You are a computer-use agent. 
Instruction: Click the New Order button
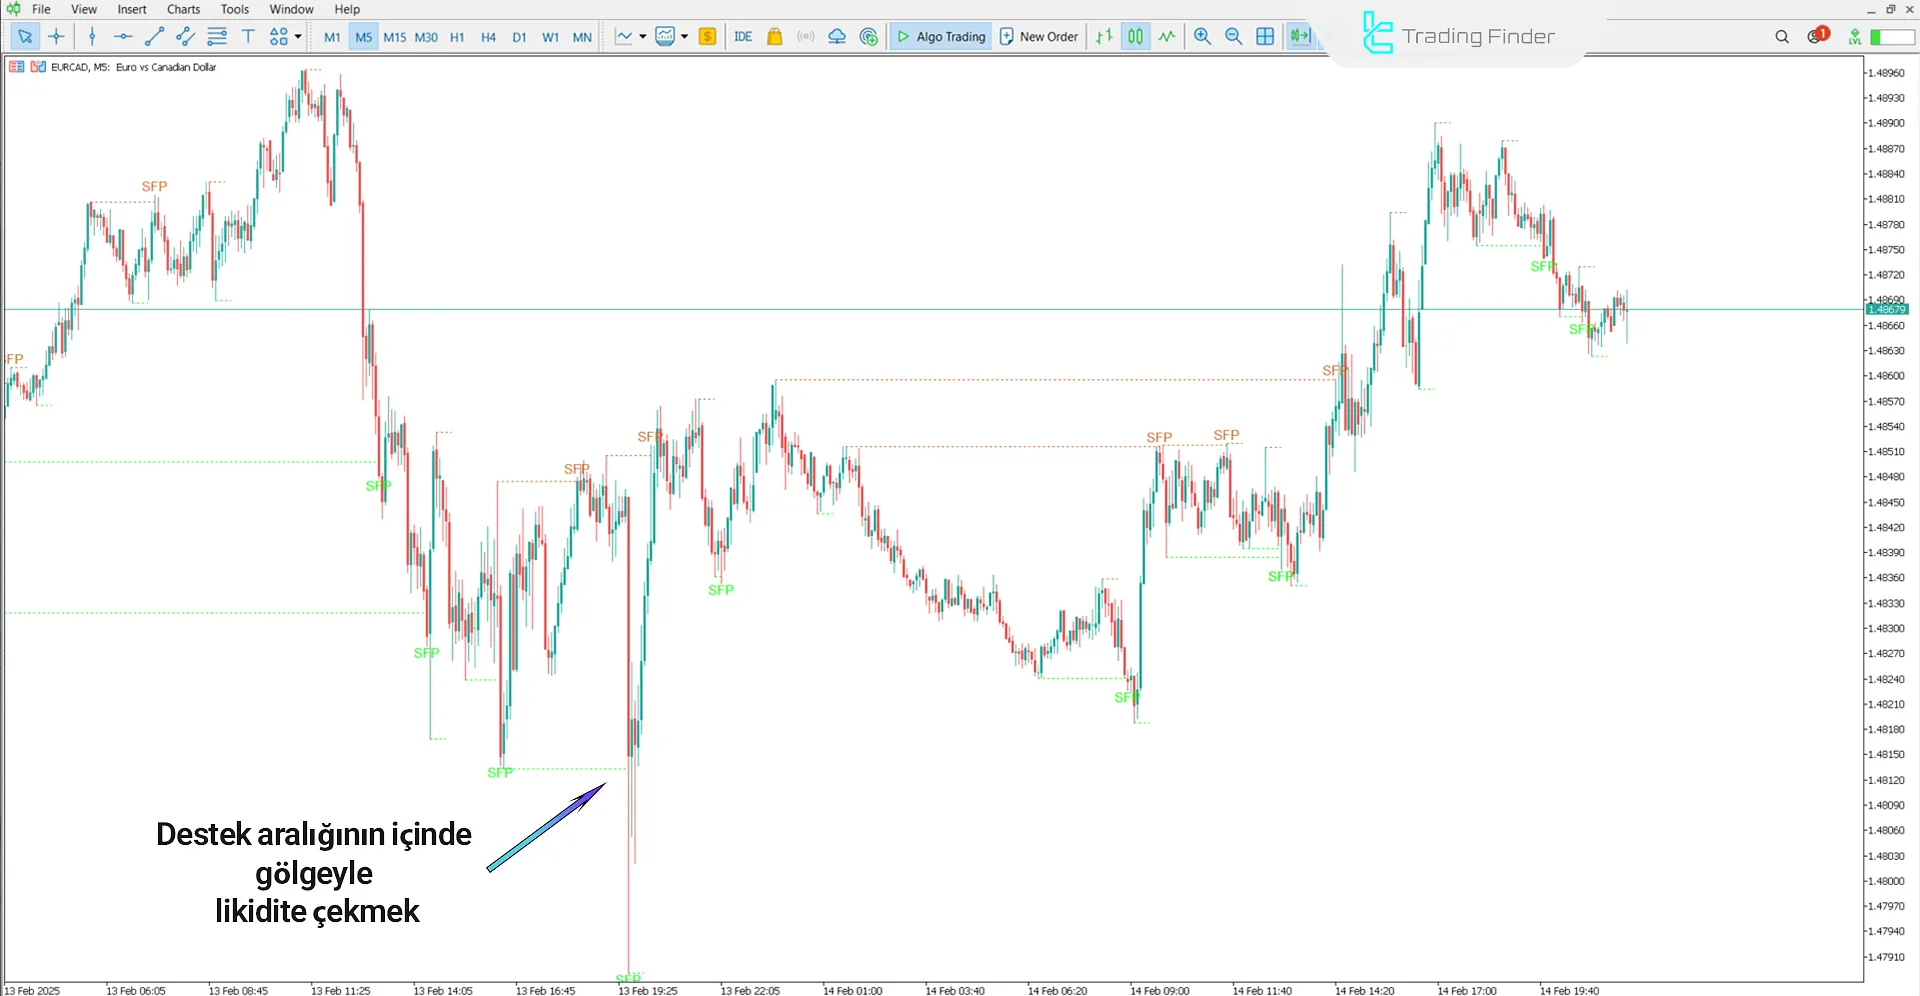click(1039, 37)
